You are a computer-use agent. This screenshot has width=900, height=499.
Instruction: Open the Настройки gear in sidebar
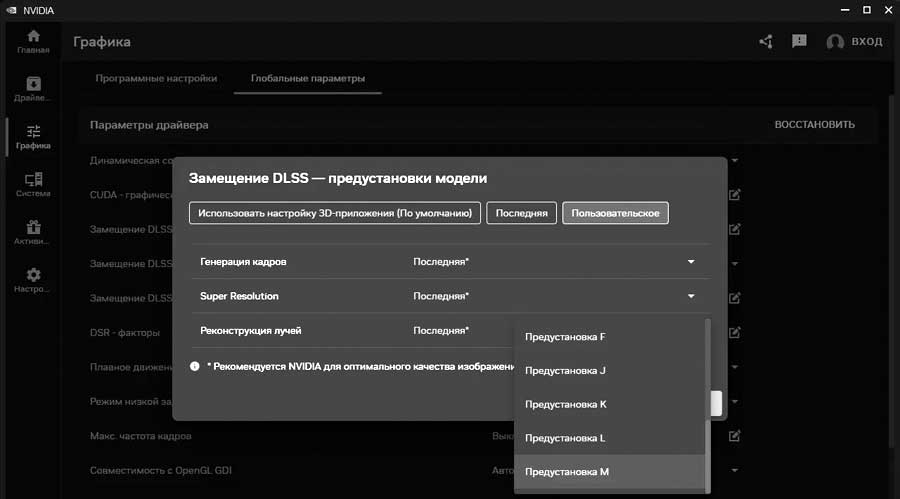pos(33,280)
